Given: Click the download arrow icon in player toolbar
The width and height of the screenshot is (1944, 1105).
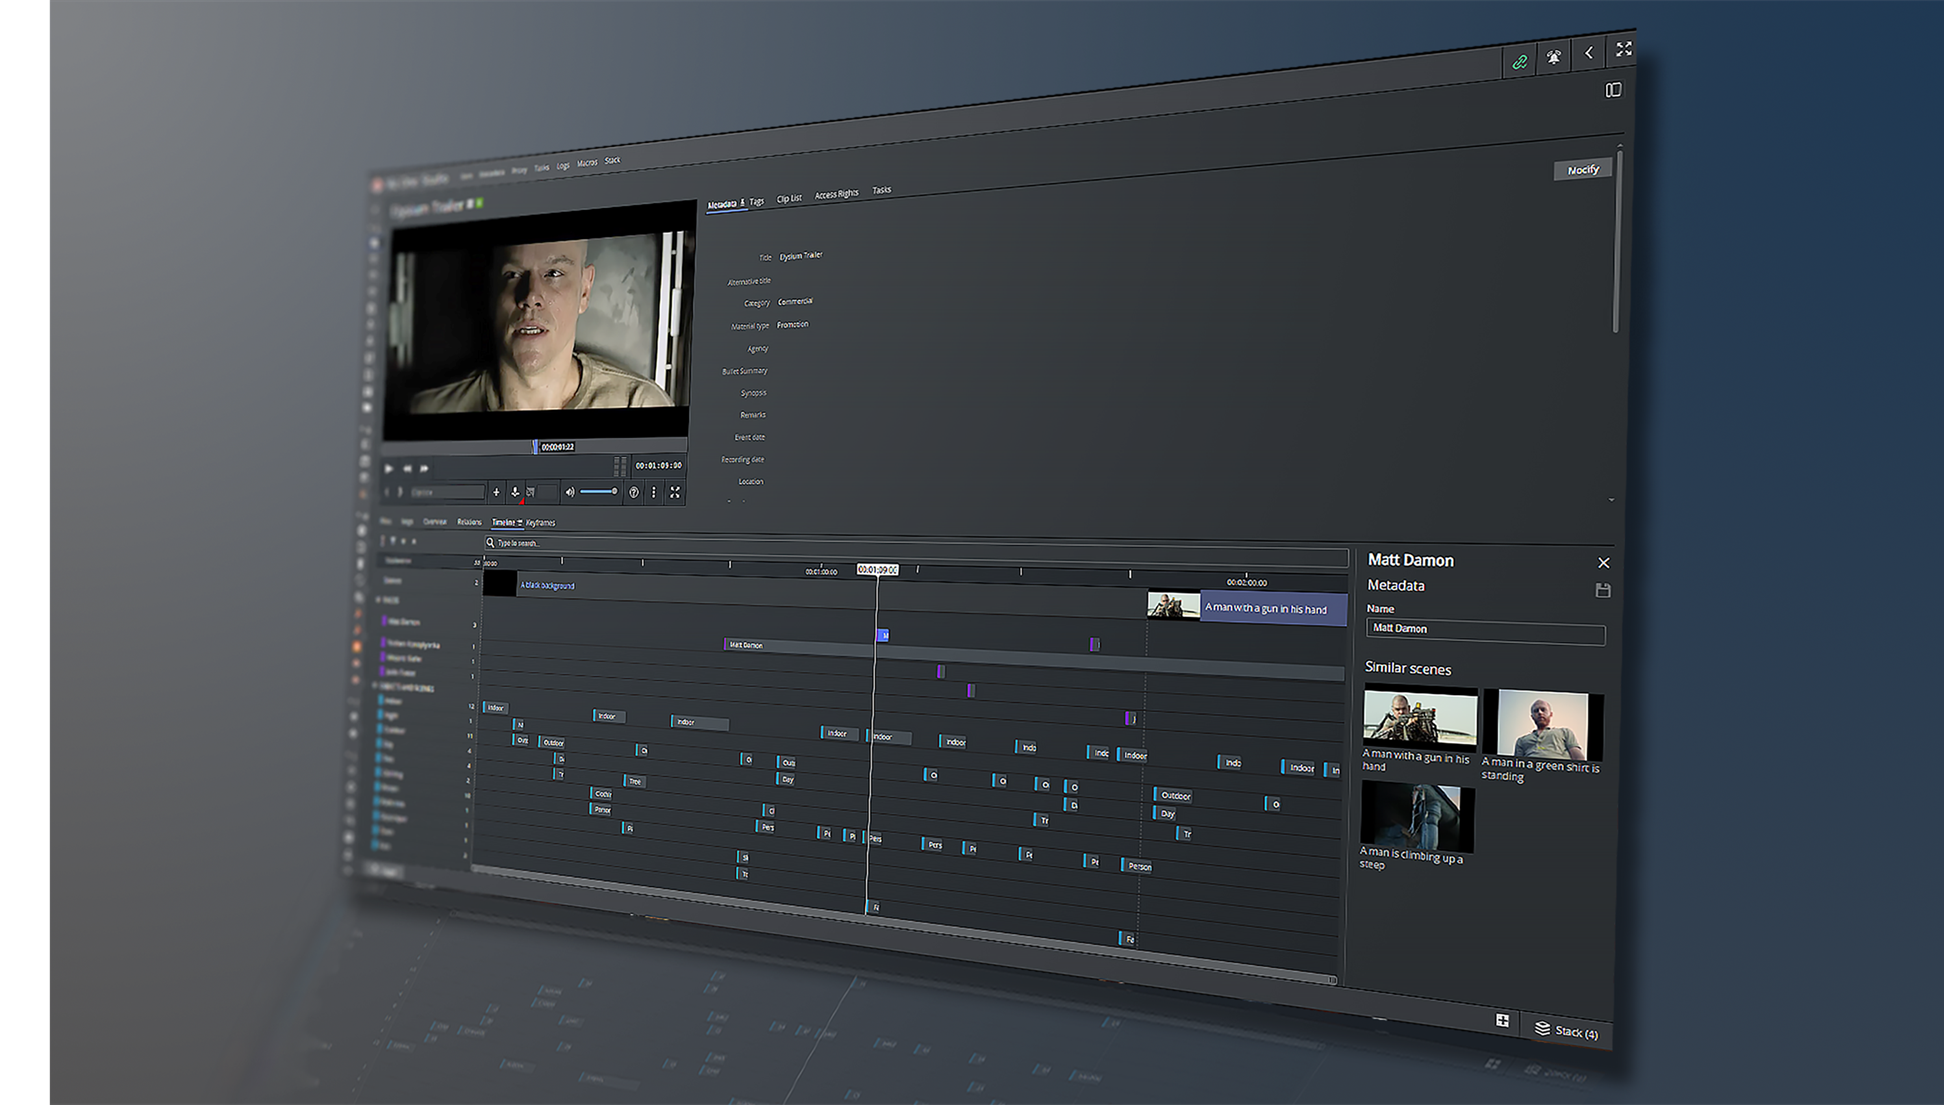Looking at the screenshot, I should coord(515,492).
